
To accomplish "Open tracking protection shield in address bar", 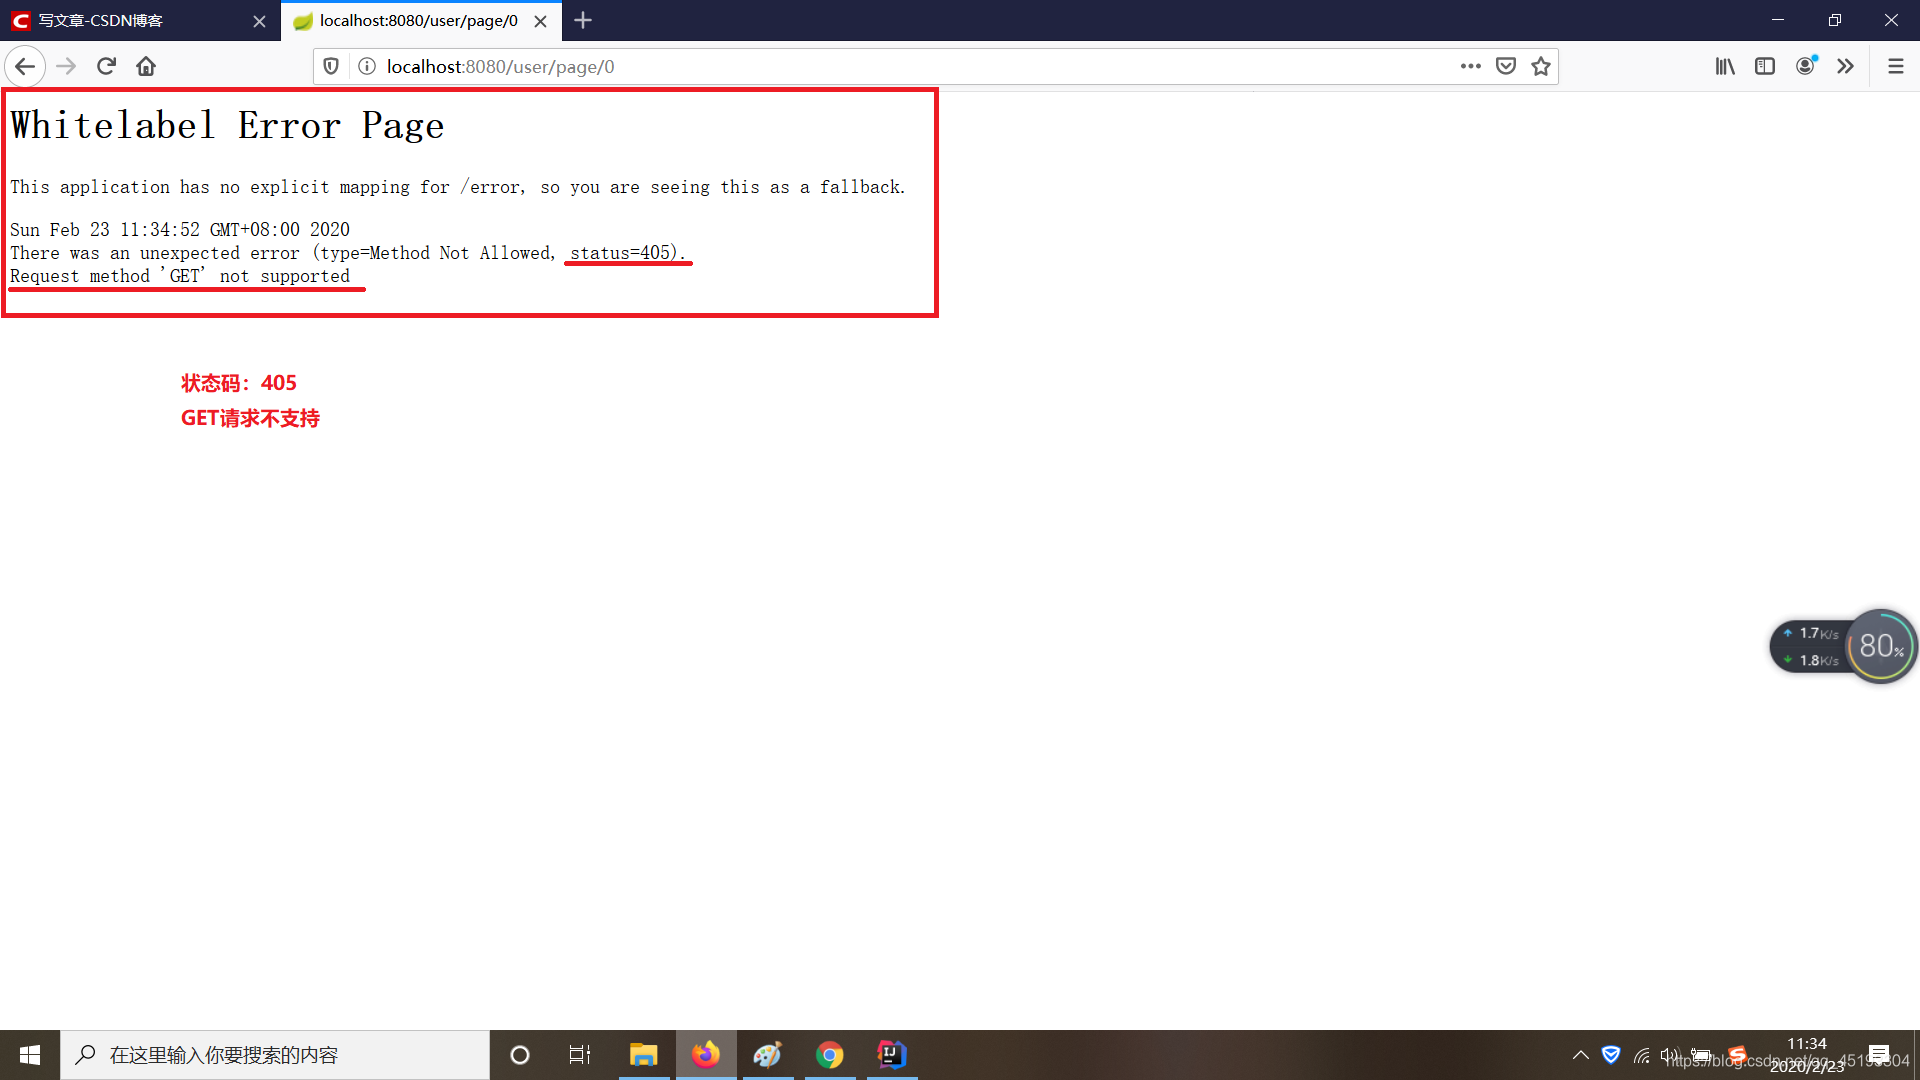I will (331, 66).
